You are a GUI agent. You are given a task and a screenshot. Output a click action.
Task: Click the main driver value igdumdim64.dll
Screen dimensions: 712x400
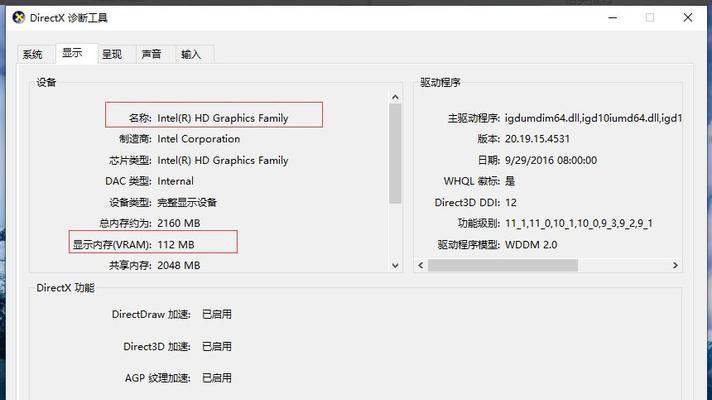[593, 118]
